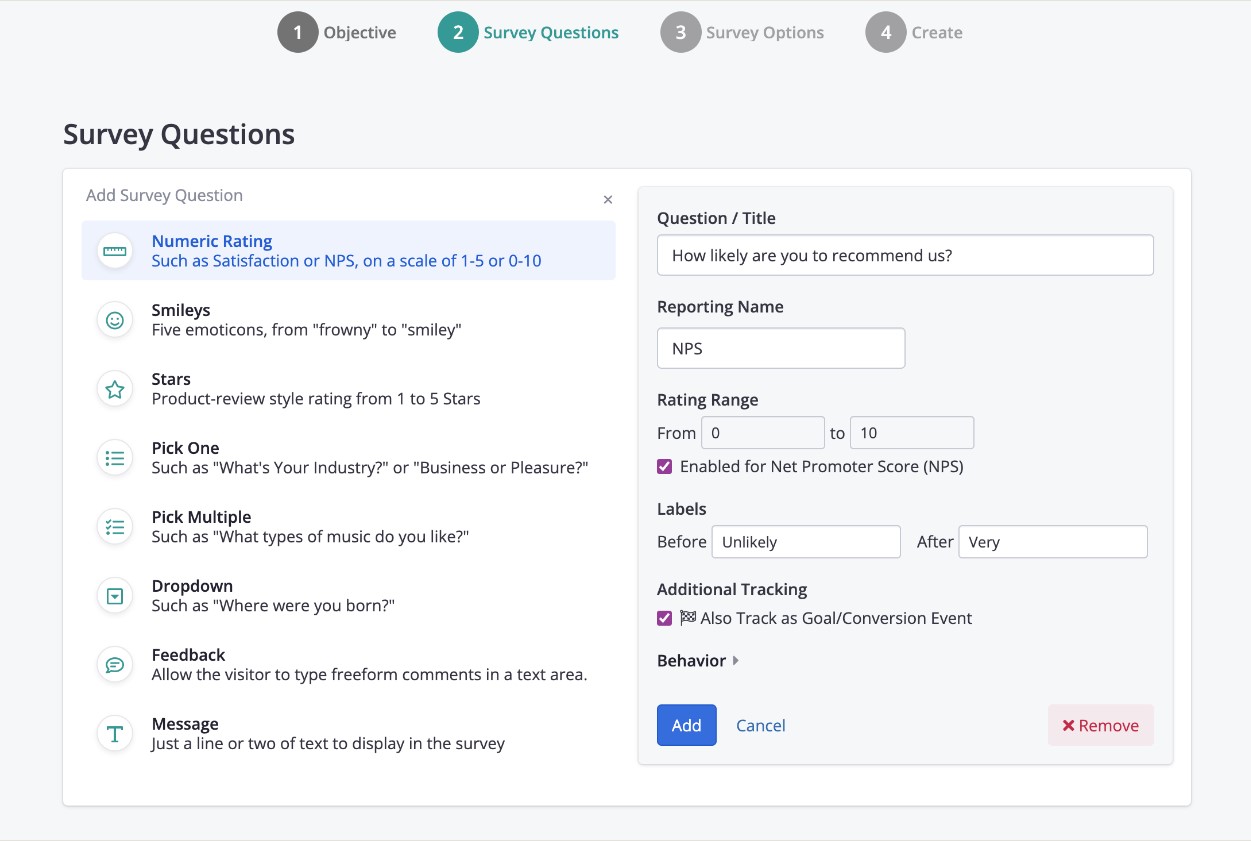Viewport: 1251px width, 841px height.
Task: Choose the Dropdown question icon
Action: [x=115, y=596]
